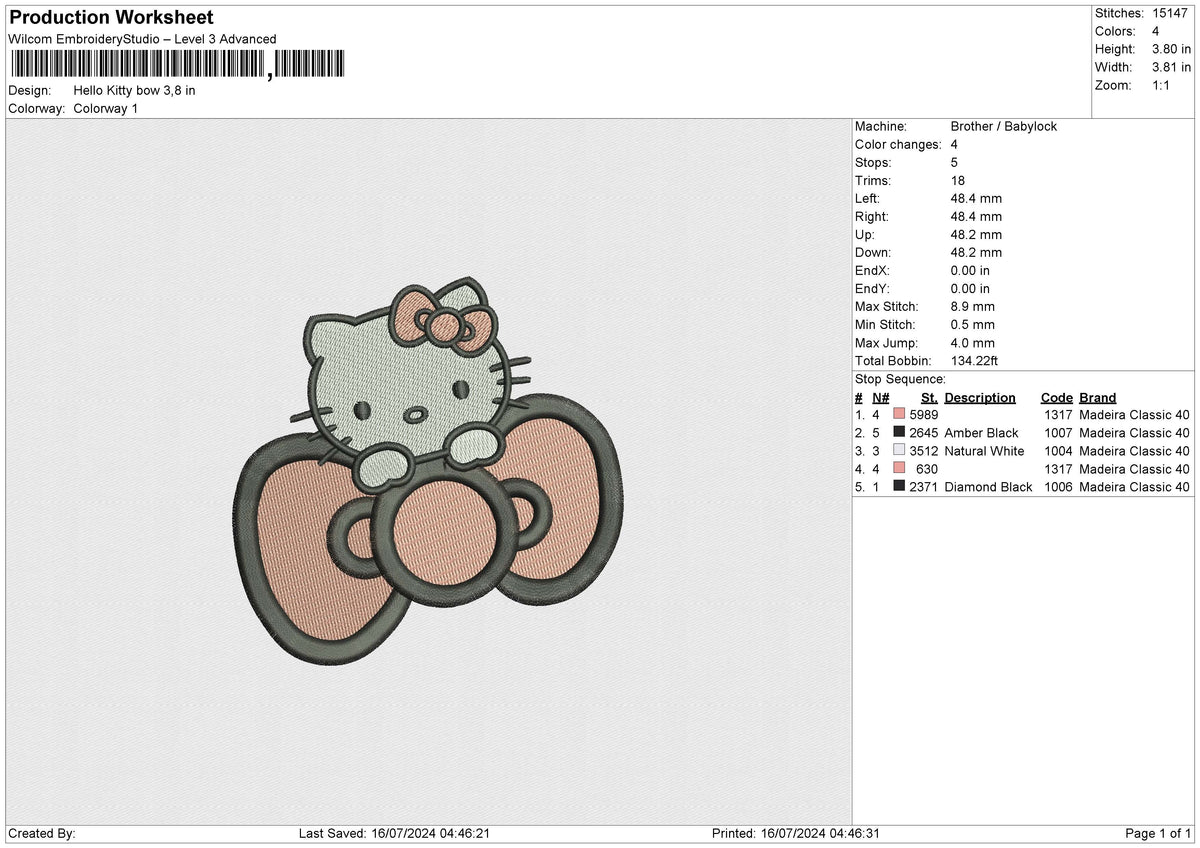This screenshot has width=1200, height=848.
Task: Click stitch count 630 in stop 4
Action: [x=927, y=469]
